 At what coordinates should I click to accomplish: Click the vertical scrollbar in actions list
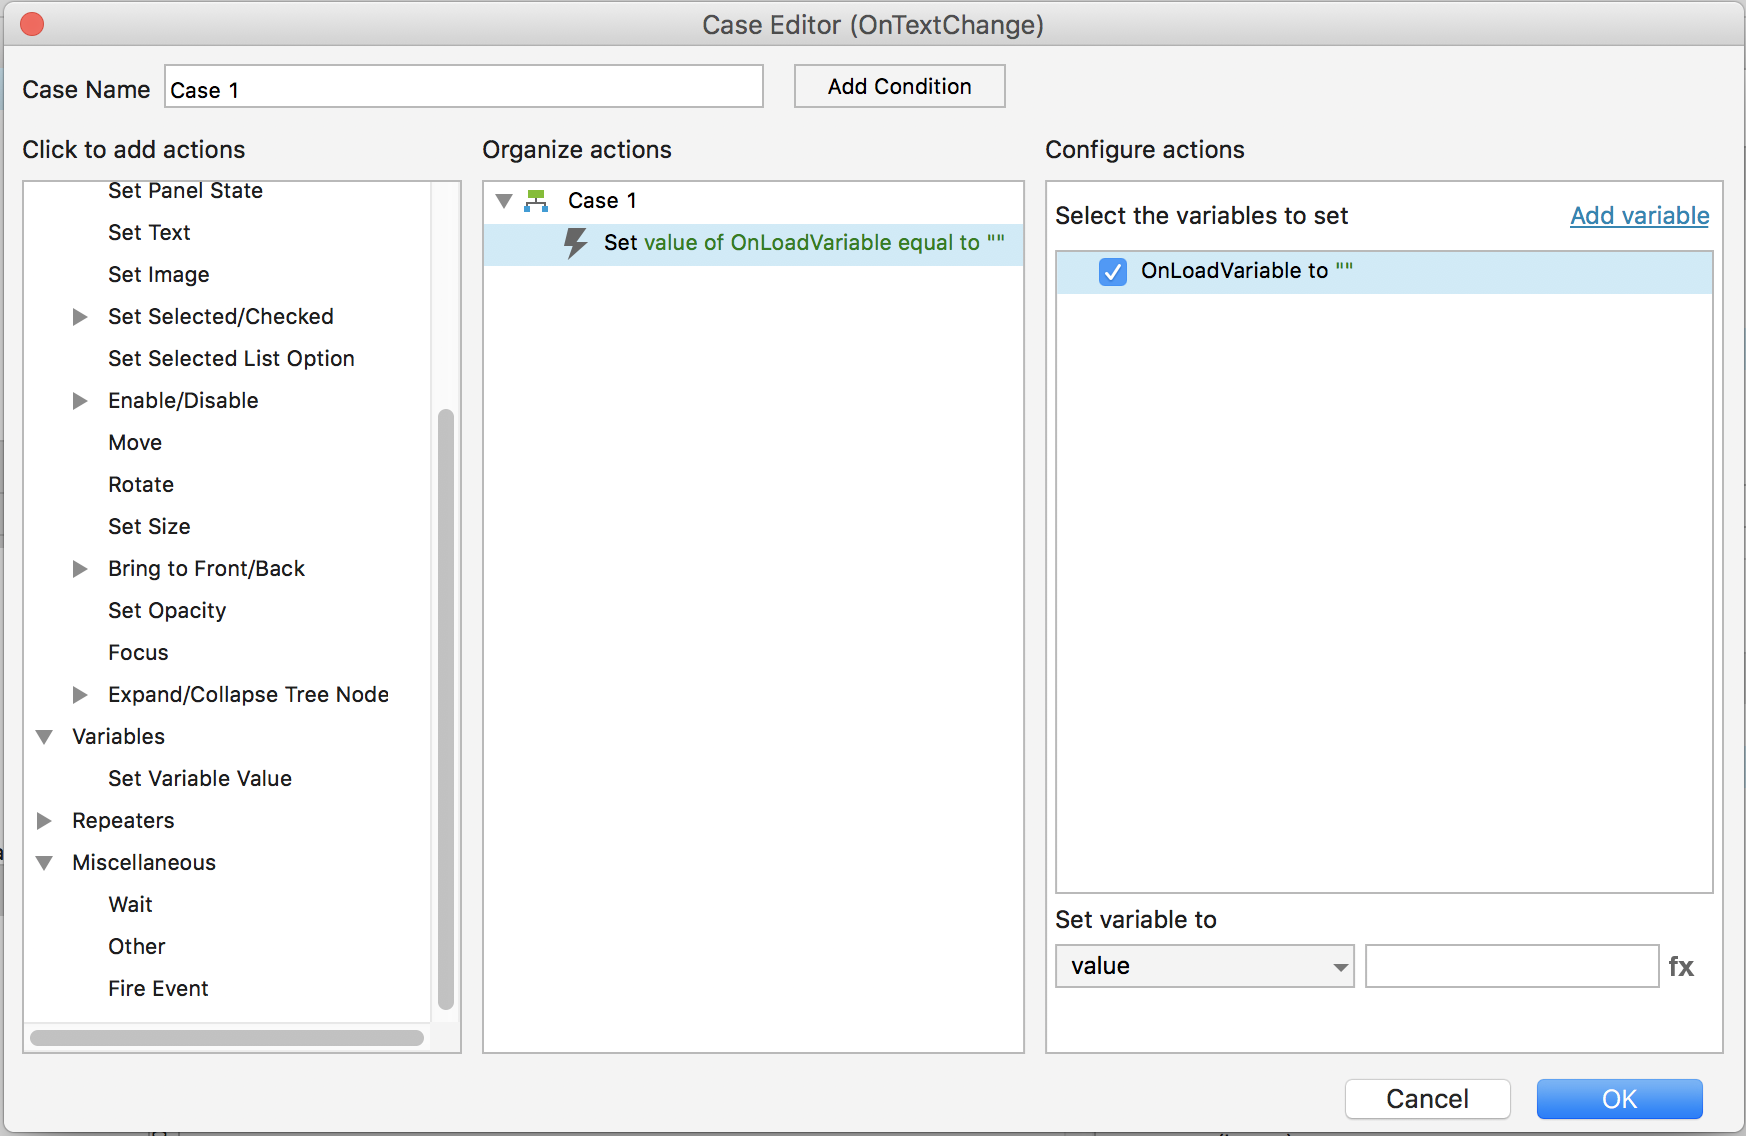[x=446, y=708]
